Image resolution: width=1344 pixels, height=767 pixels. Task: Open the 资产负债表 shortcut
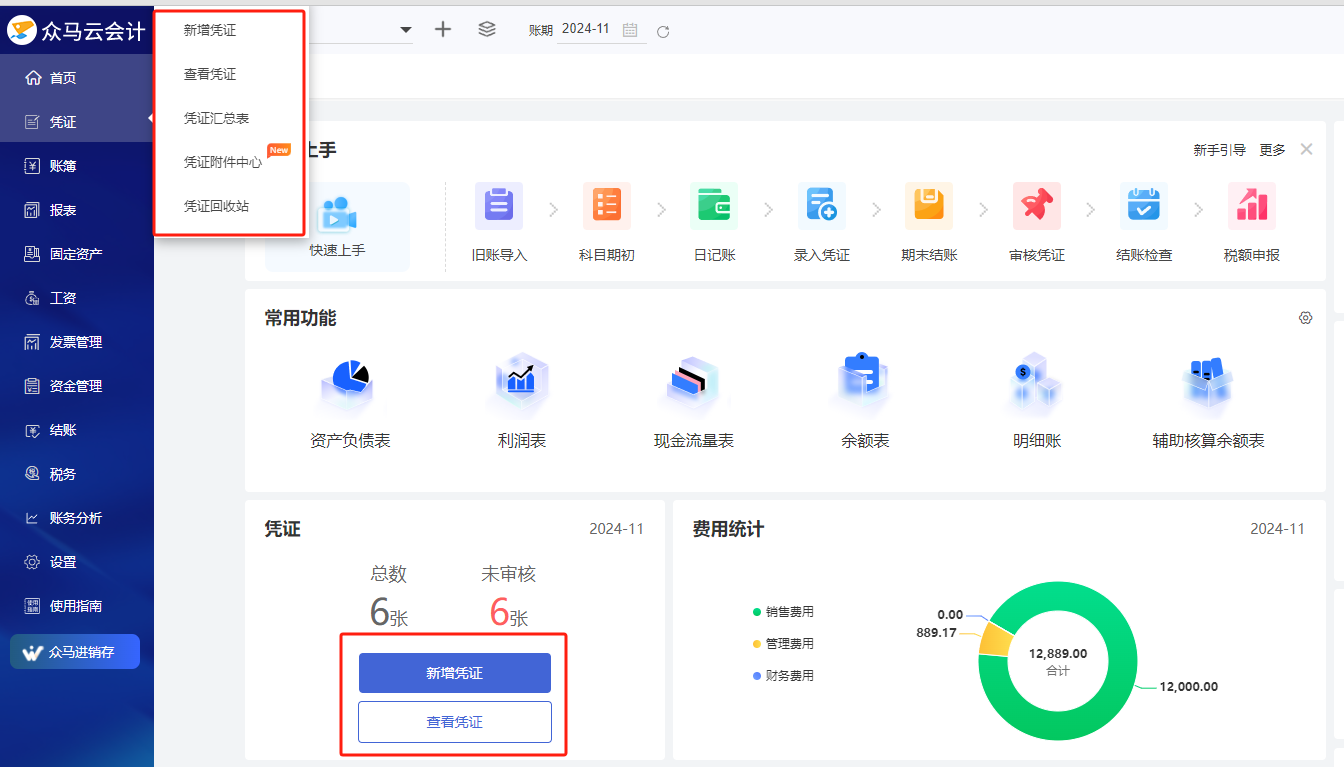350,401
